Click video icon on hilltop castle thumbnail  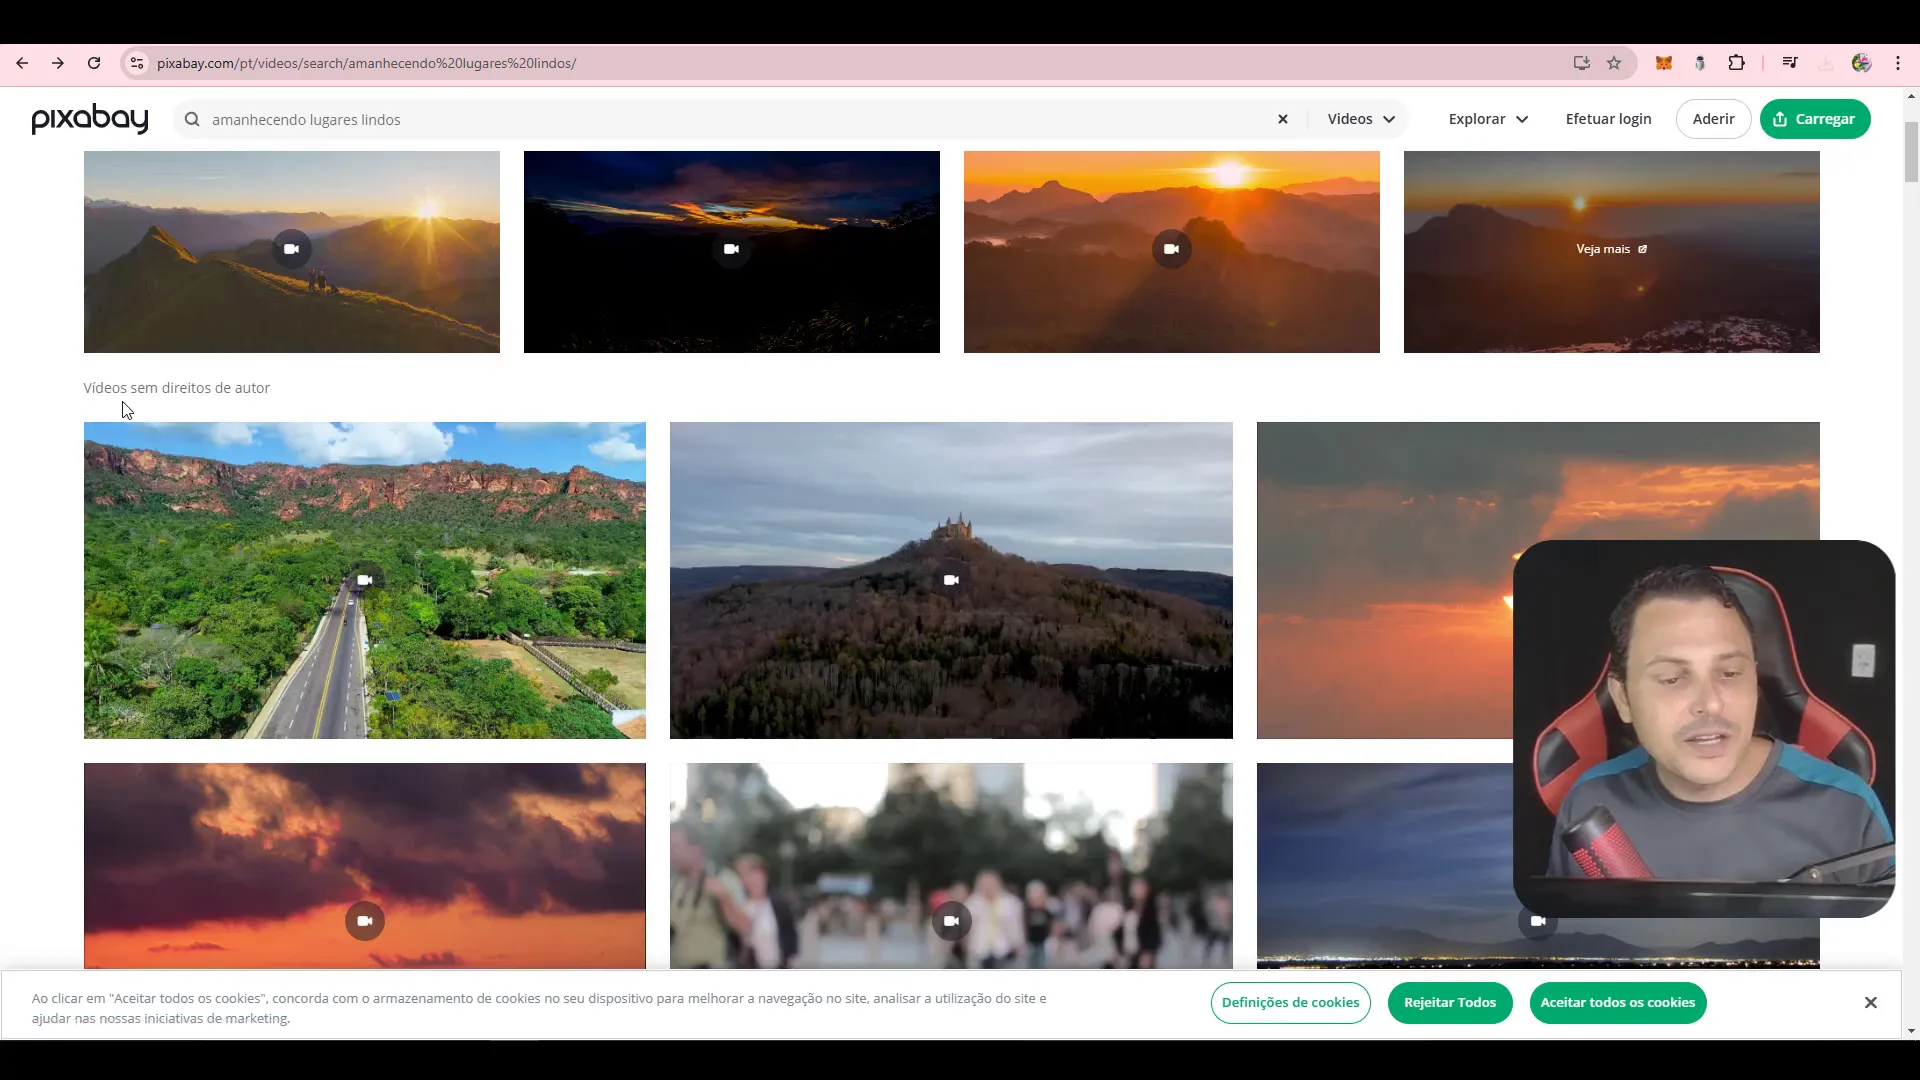tap(951, 580)
